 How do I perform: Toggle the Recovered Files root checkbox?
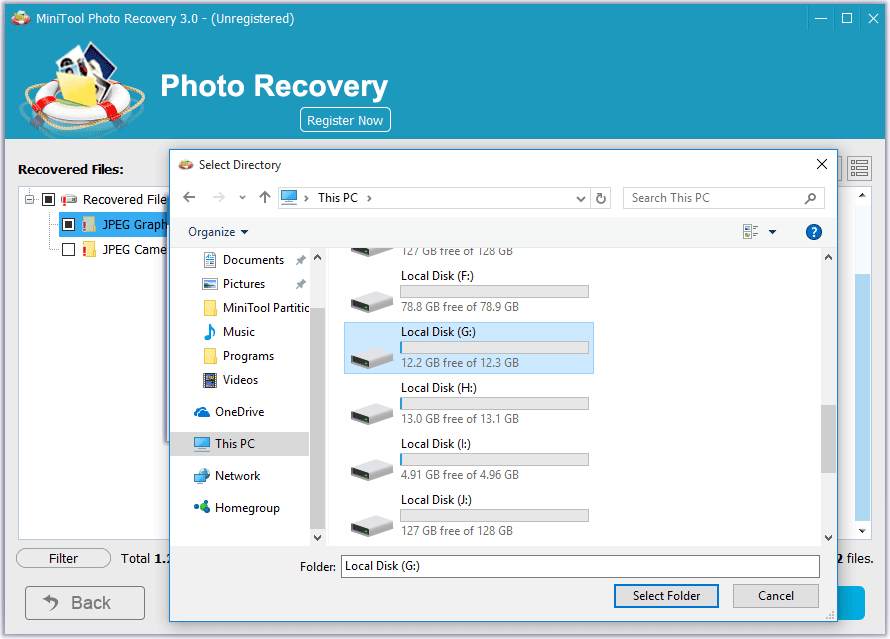point(49,200)
